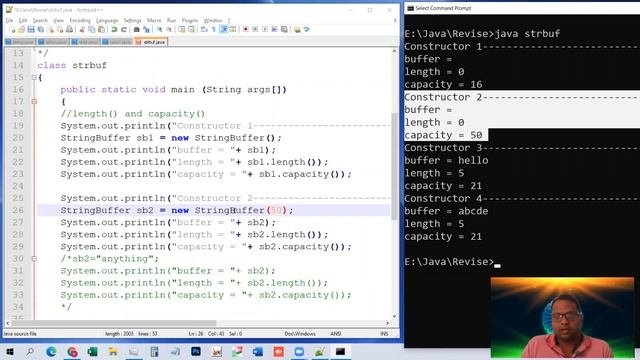Screen dimensions: 640x360
Task: Open the File menu
Action: coord(9,20)
